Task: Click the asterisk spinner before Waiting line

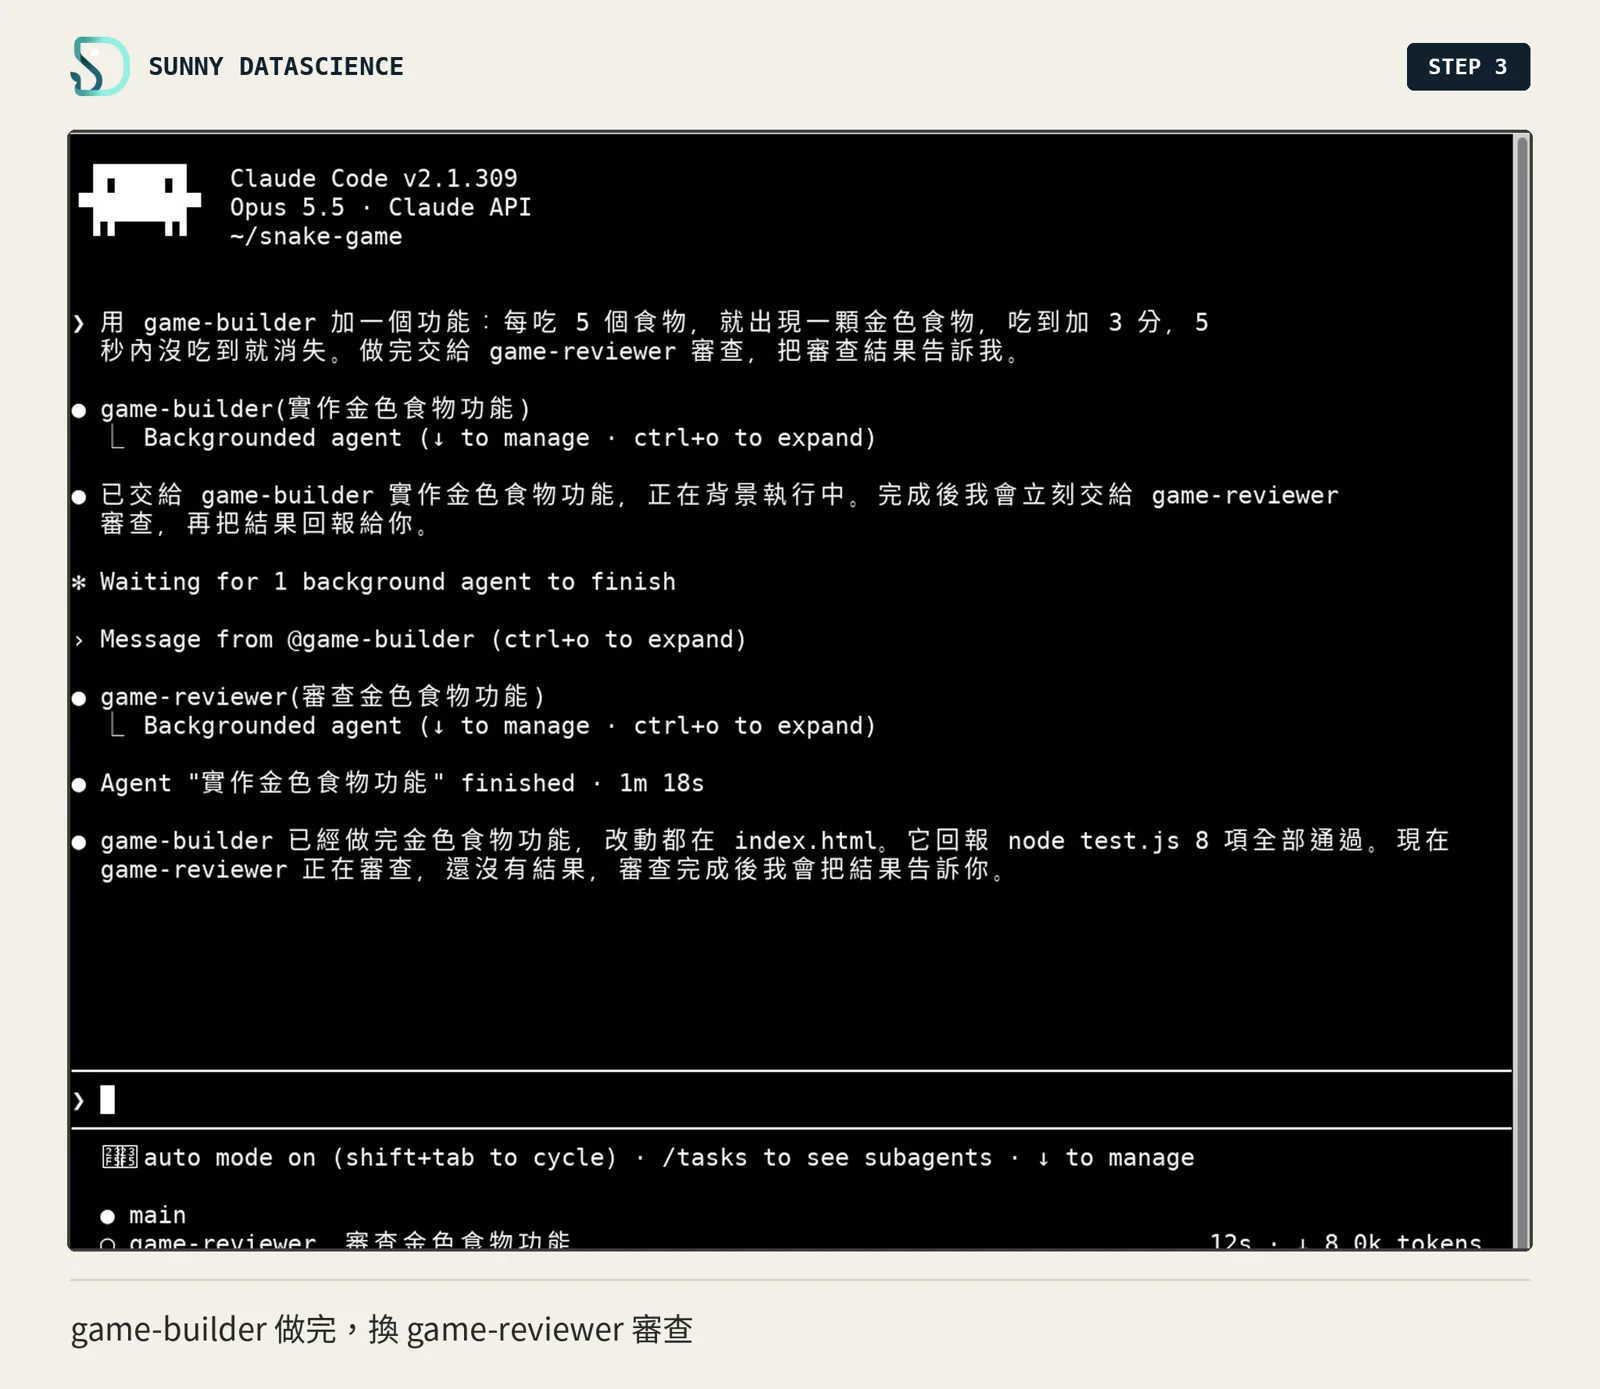Action: click(79, 582)
